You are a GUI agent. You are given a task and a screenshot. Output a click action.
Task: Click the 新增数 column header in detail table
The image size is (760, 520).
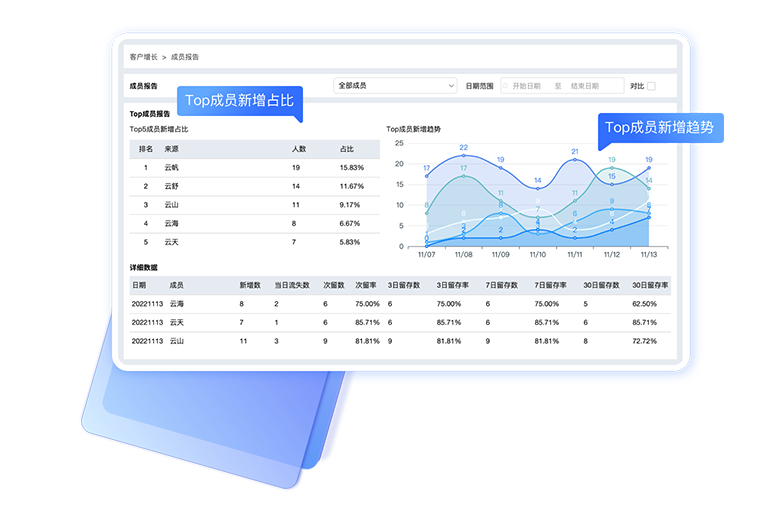click(250, 285)
